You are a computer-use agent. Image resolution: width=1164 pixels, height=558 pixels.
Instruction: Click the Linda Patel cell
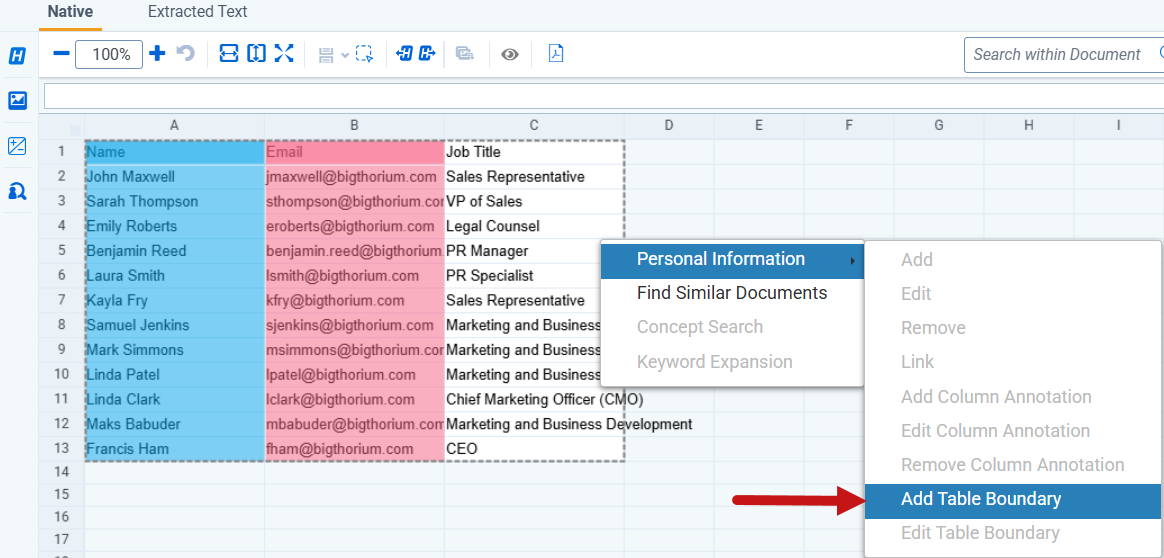coord(174,375)
